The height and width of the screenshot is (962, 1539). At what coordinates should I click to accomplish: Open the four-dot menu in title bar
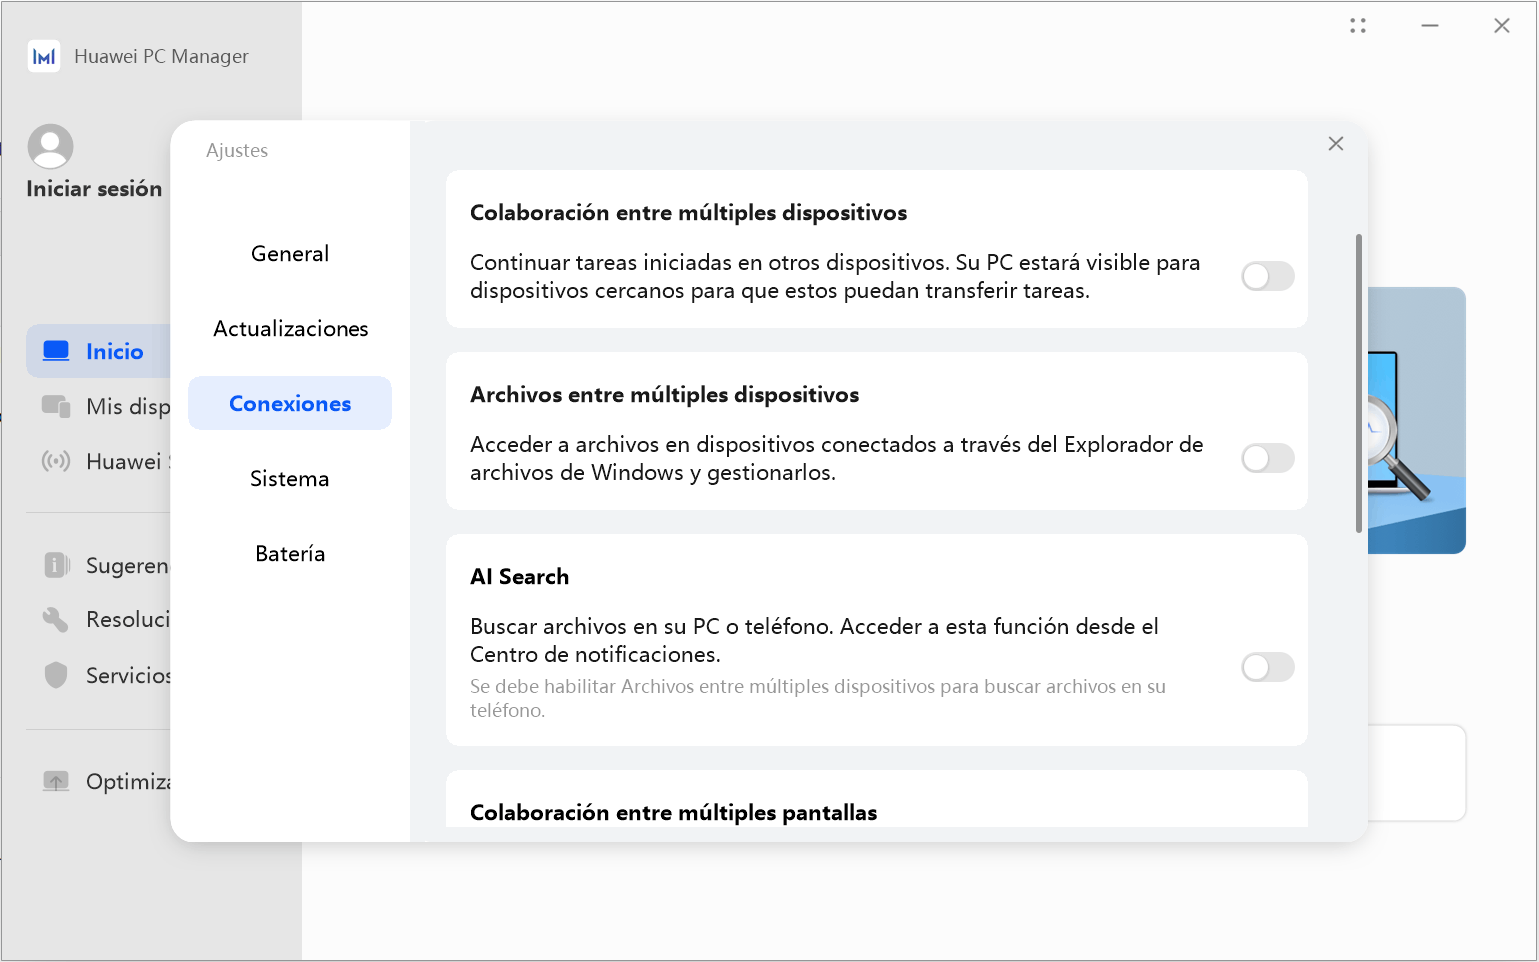pos(1358,26)
